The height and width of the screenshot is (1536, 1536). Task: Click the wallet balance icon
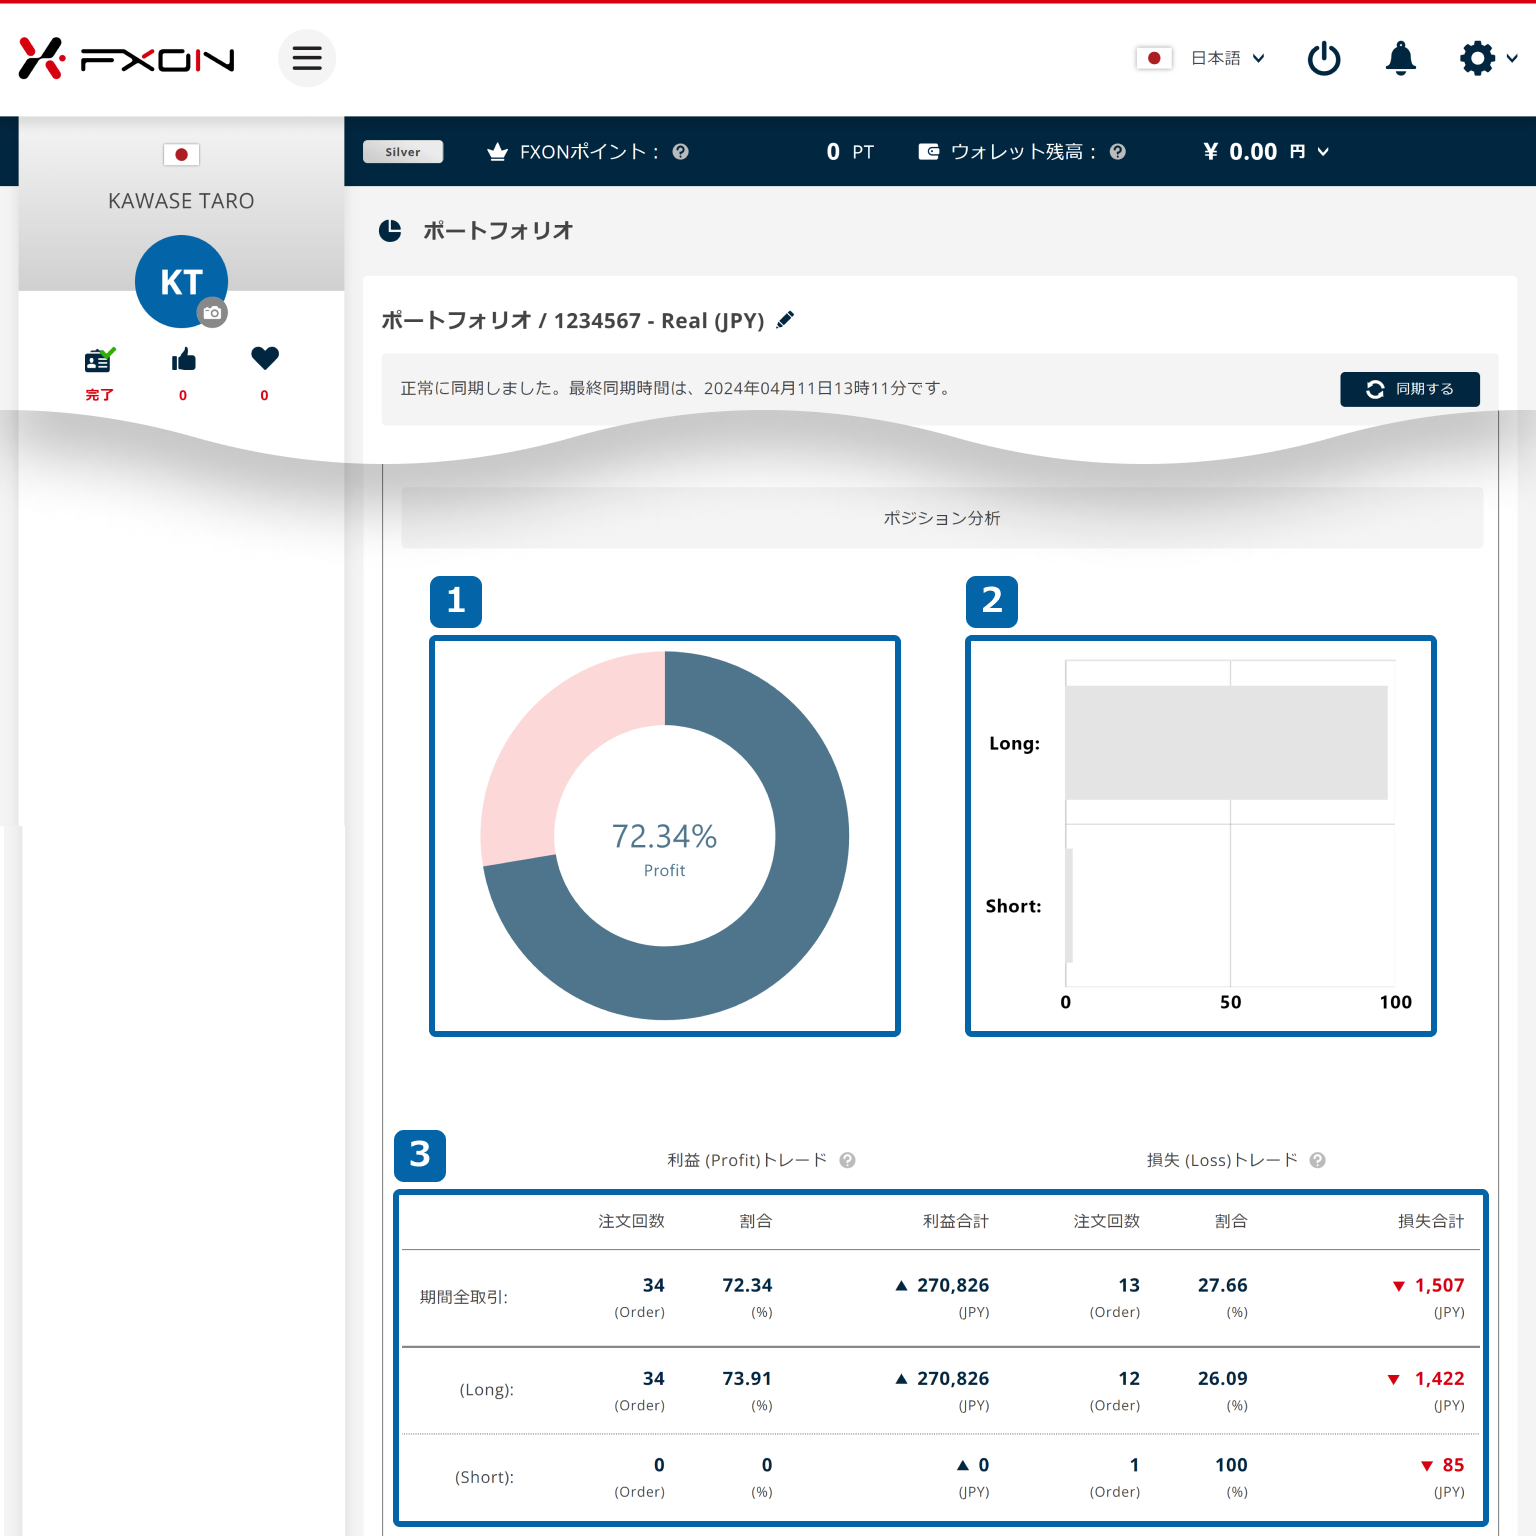pyautogui.click(x=929, y=152)
